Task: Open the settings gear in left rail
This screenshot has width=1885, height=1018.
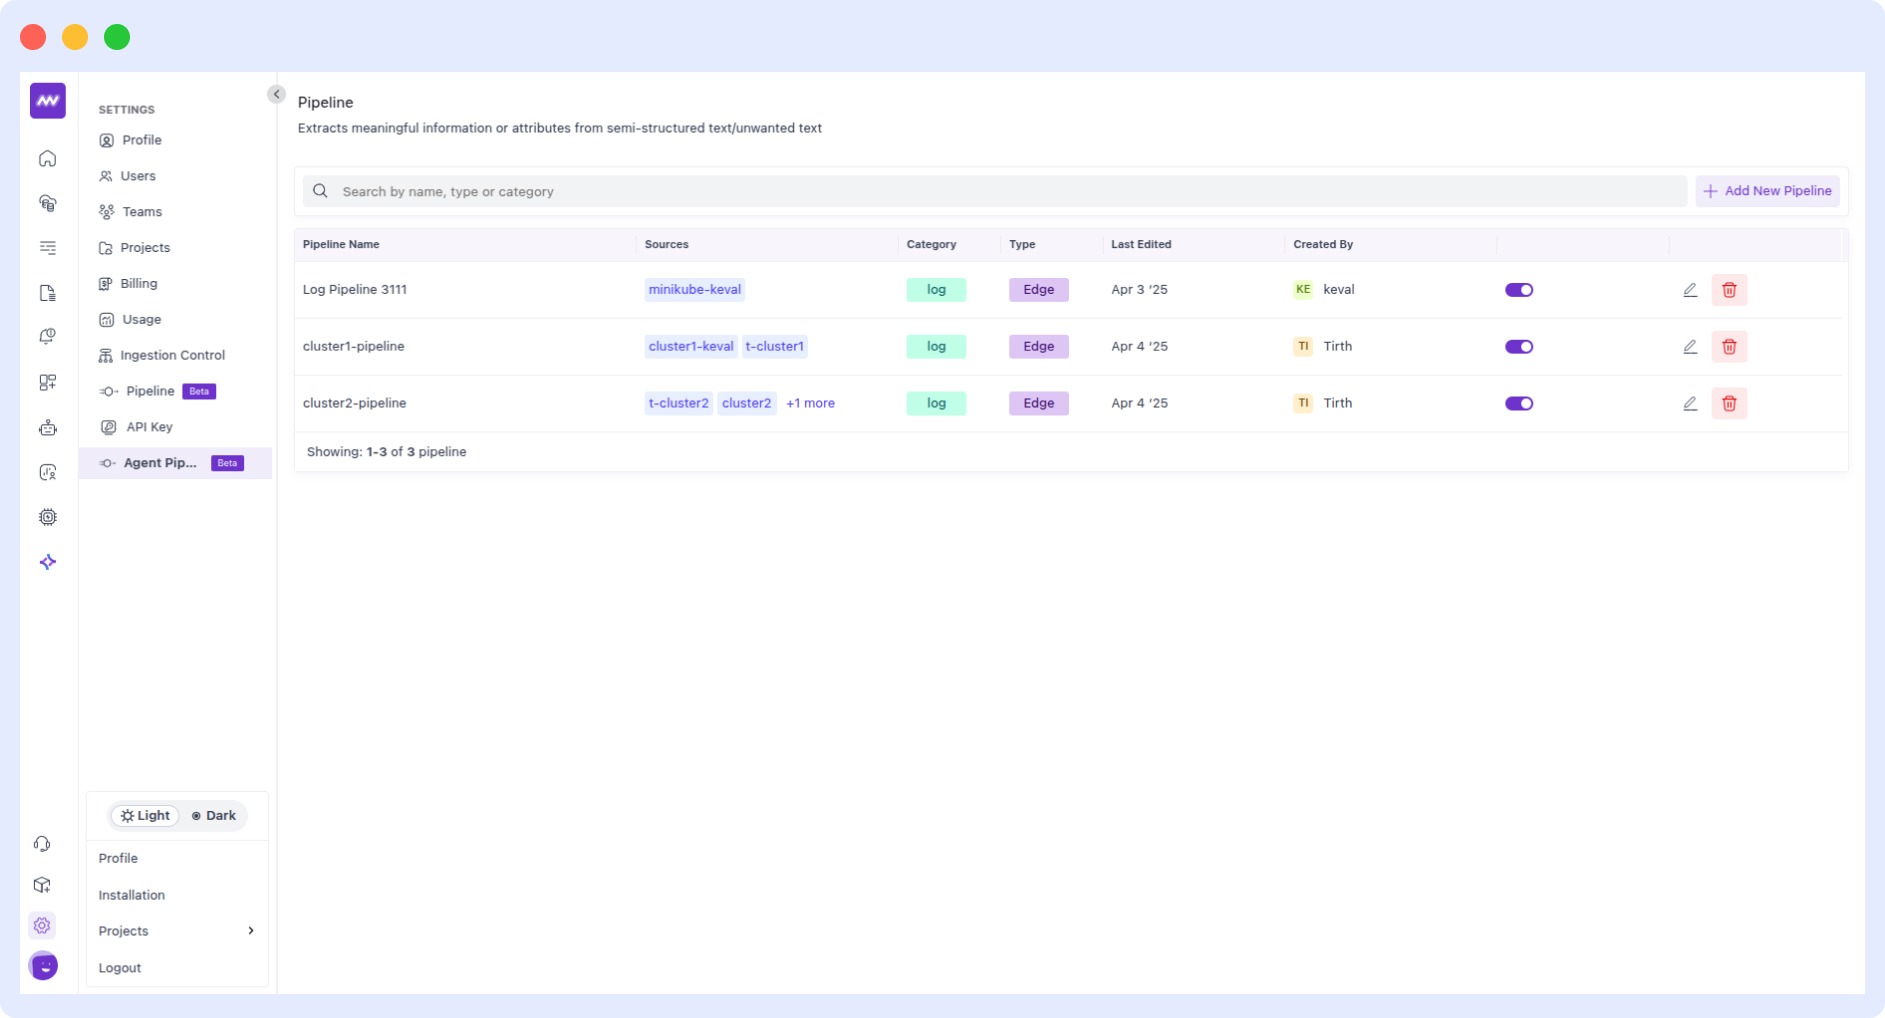Action: (42, 925)
